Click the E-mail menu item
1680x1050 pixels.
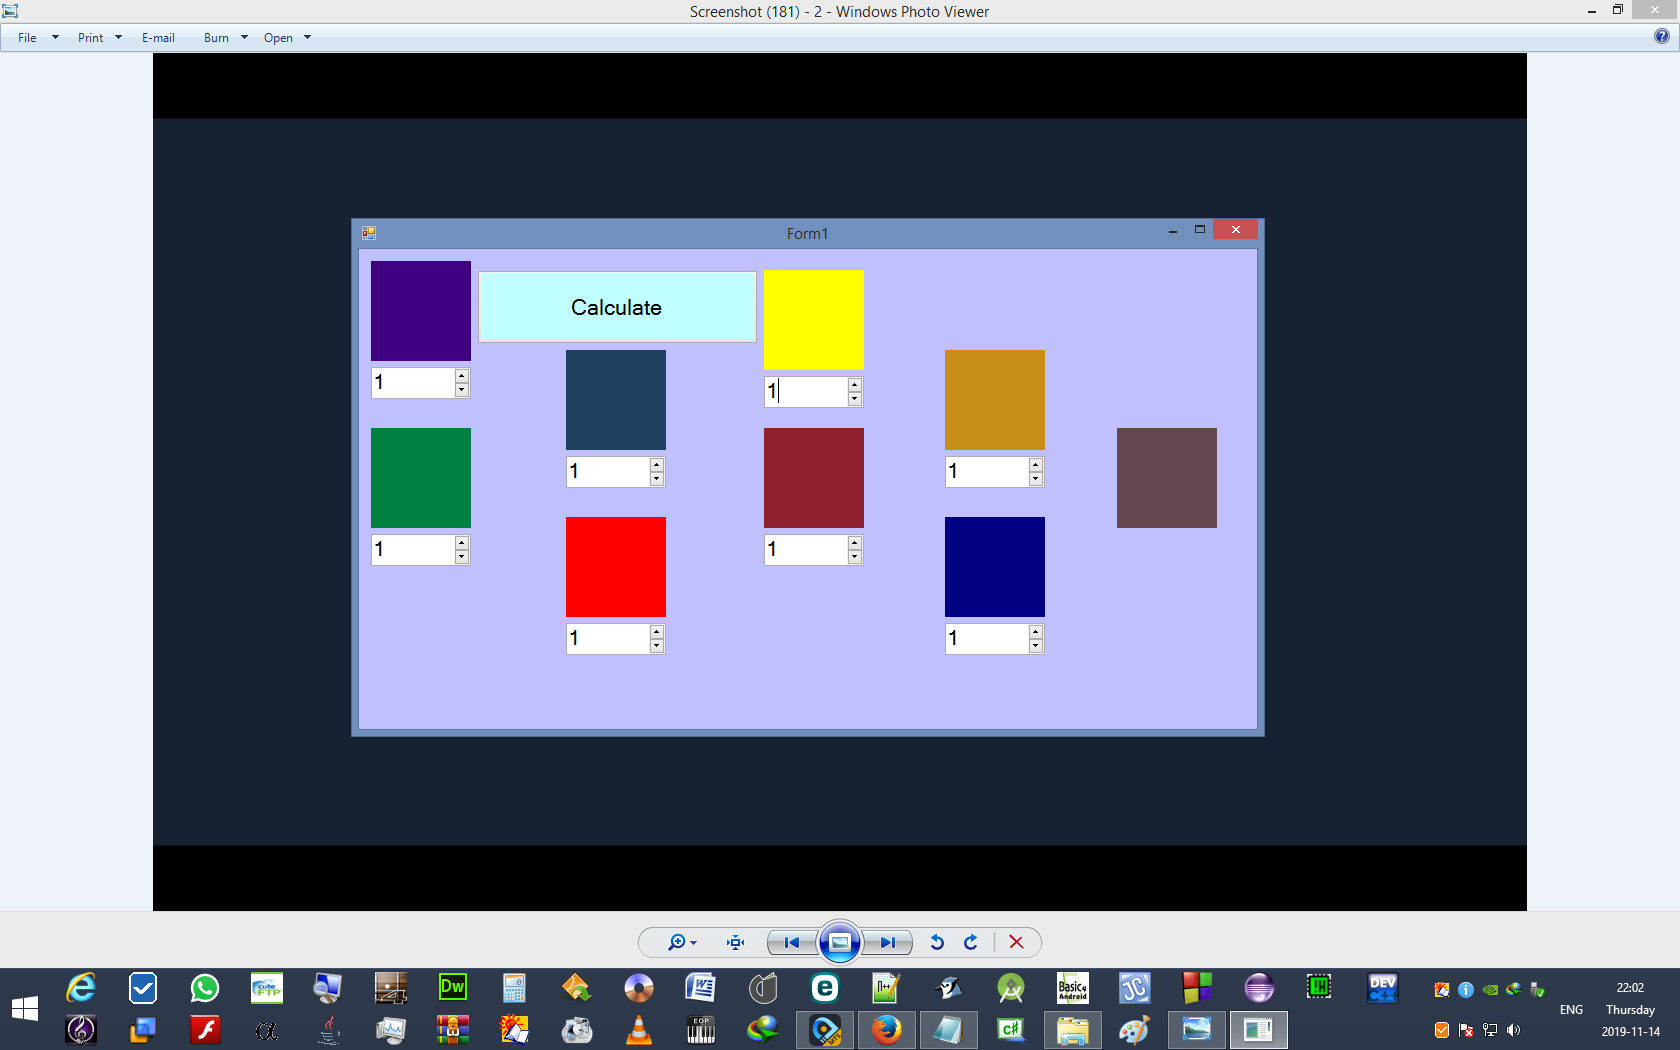coord(158,38)
